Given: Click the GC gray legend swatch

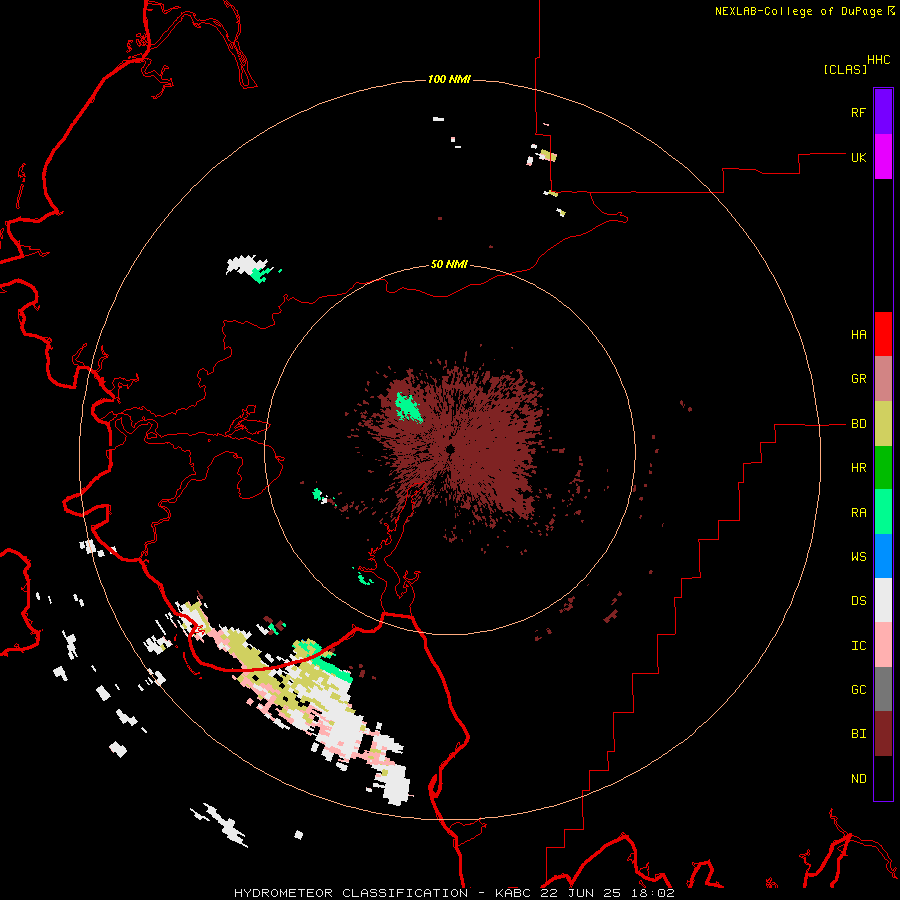Looking at the screenshot, I should coord(883,689).
